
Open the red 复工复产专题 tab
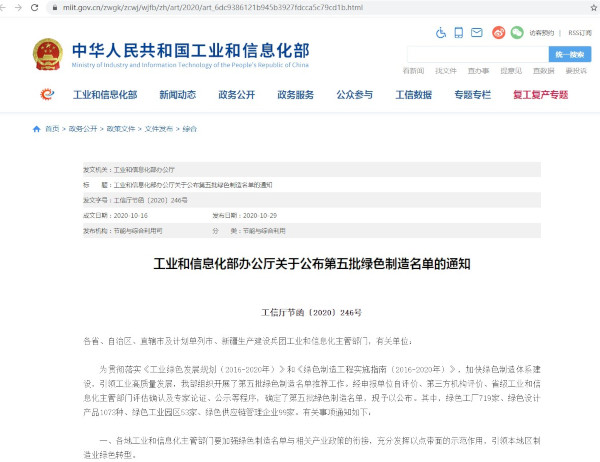click(x=540, y=95)
